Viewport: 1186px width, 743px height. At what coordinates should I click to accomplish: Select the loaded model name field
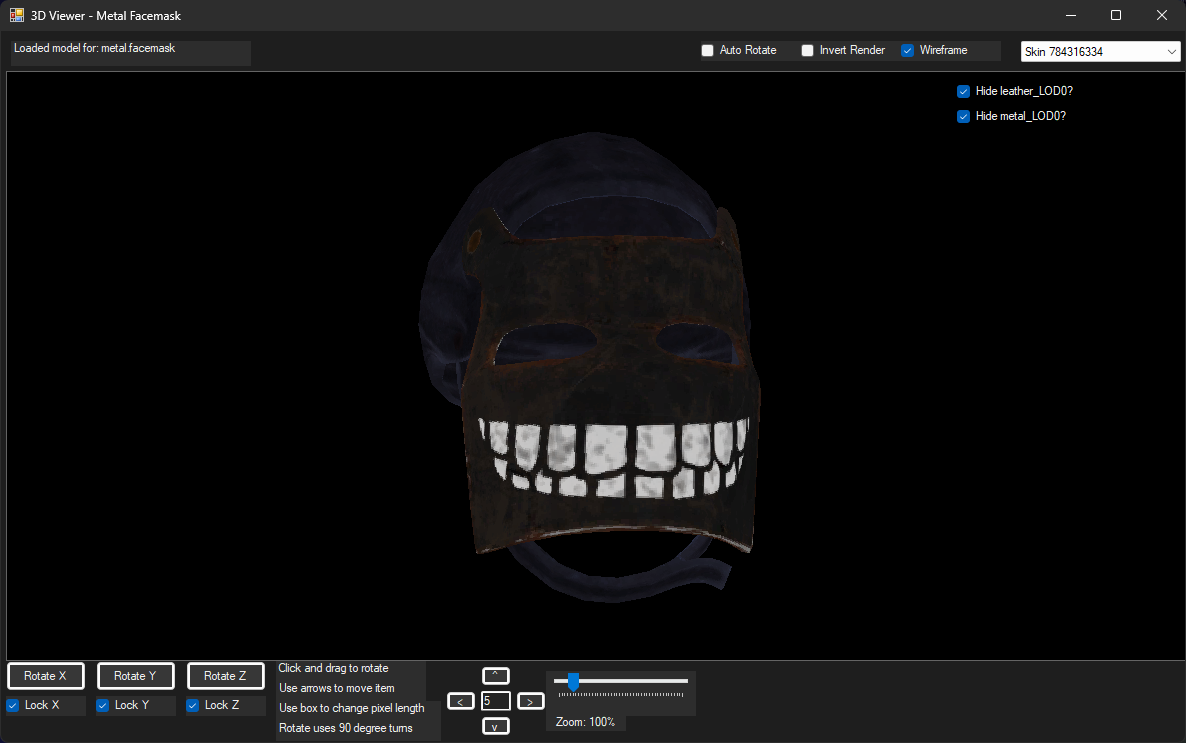point(130,52)
